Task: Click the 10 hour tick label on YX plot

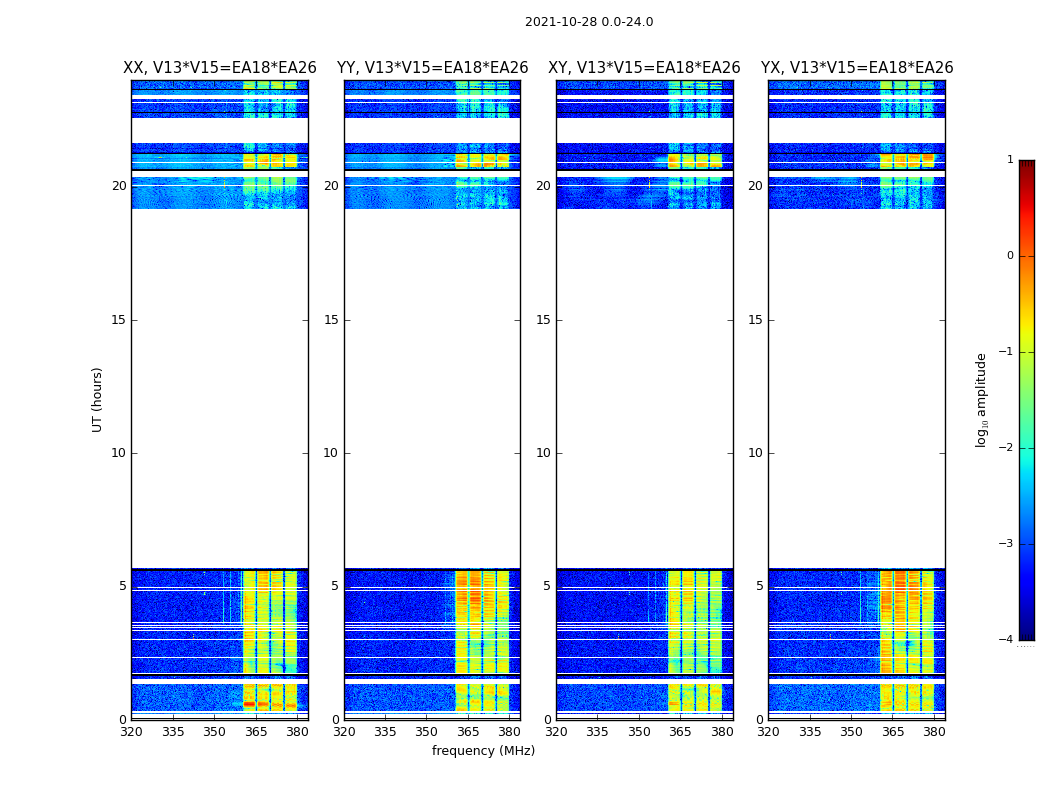Action: (755, 453)
